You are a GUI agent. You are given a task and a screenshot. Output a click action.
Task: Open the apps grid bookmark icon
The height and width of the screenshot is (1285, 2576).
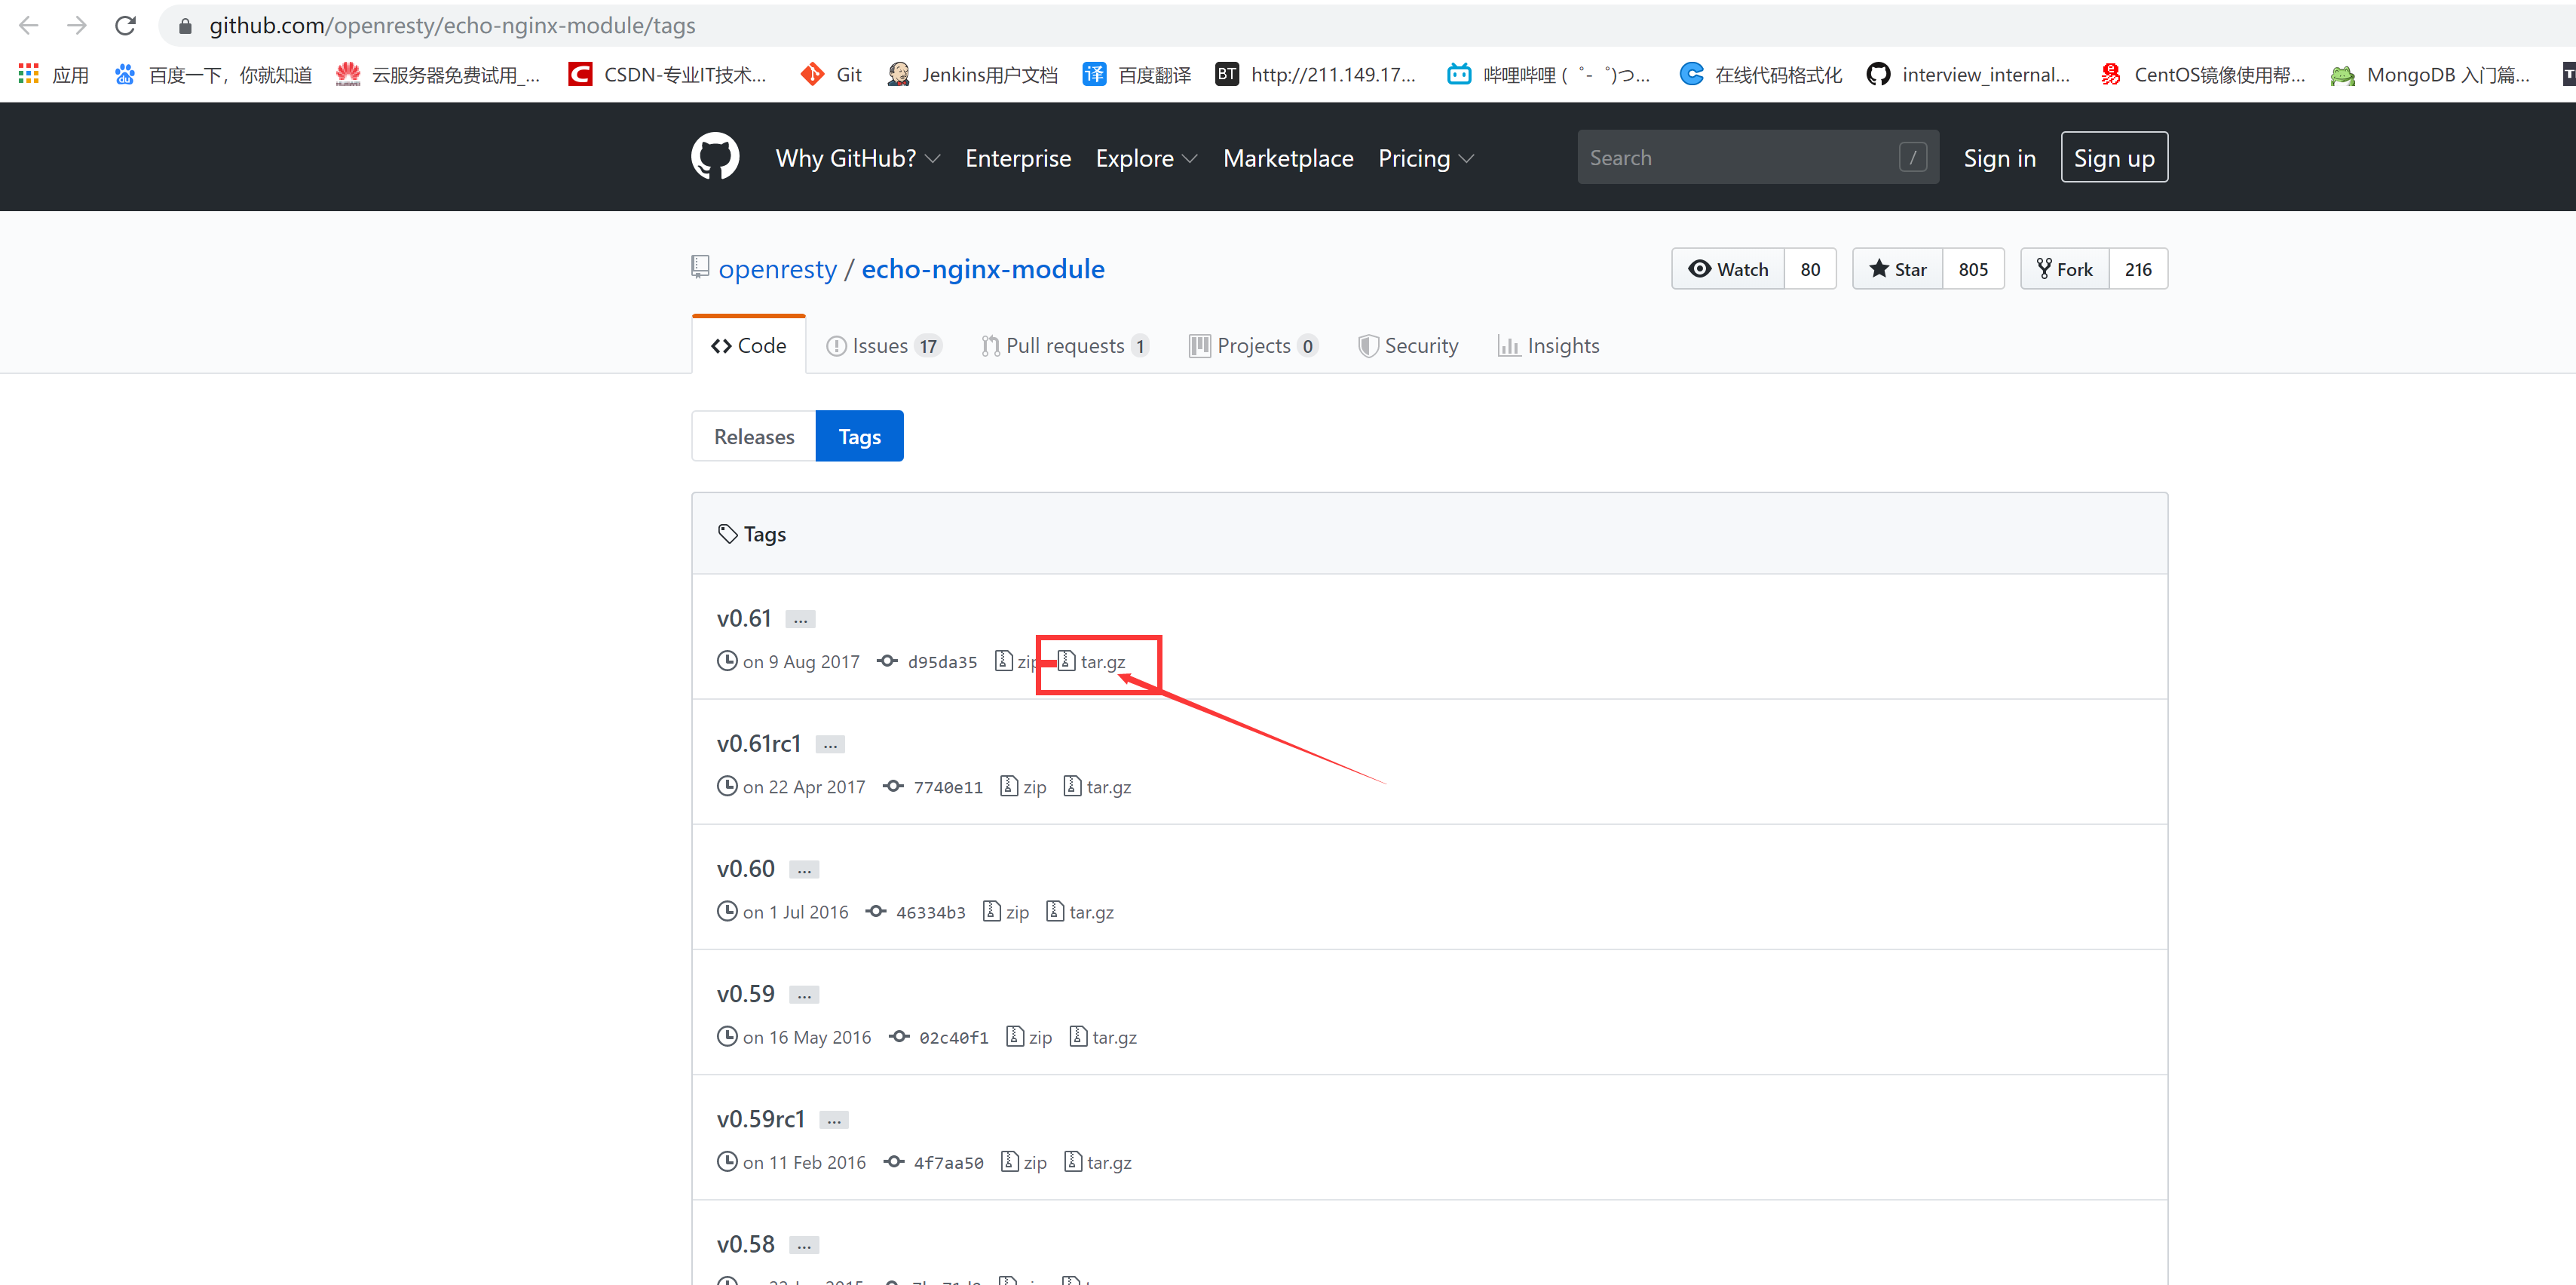tap(29, 74)
